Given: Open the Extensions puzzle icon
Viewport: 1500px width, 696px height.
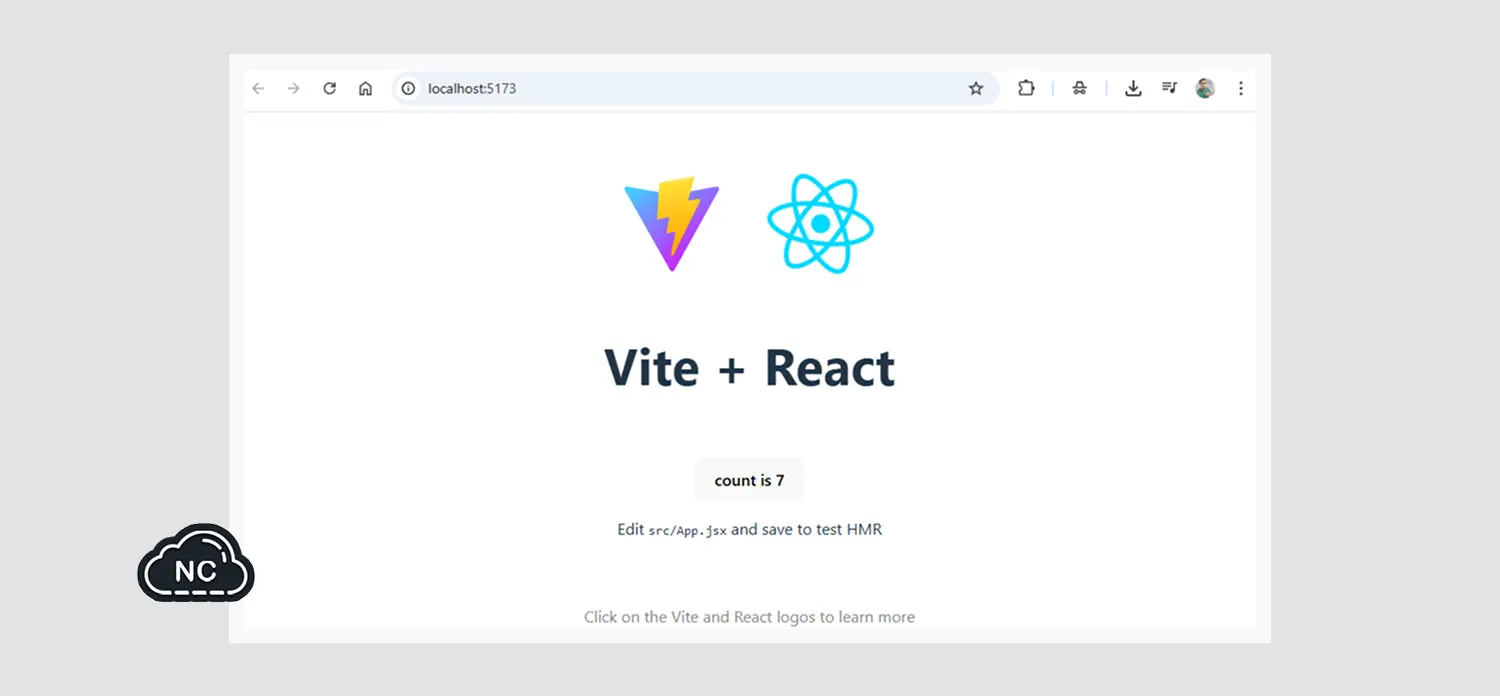Looking at the screenshot, I should [1026, 89].
